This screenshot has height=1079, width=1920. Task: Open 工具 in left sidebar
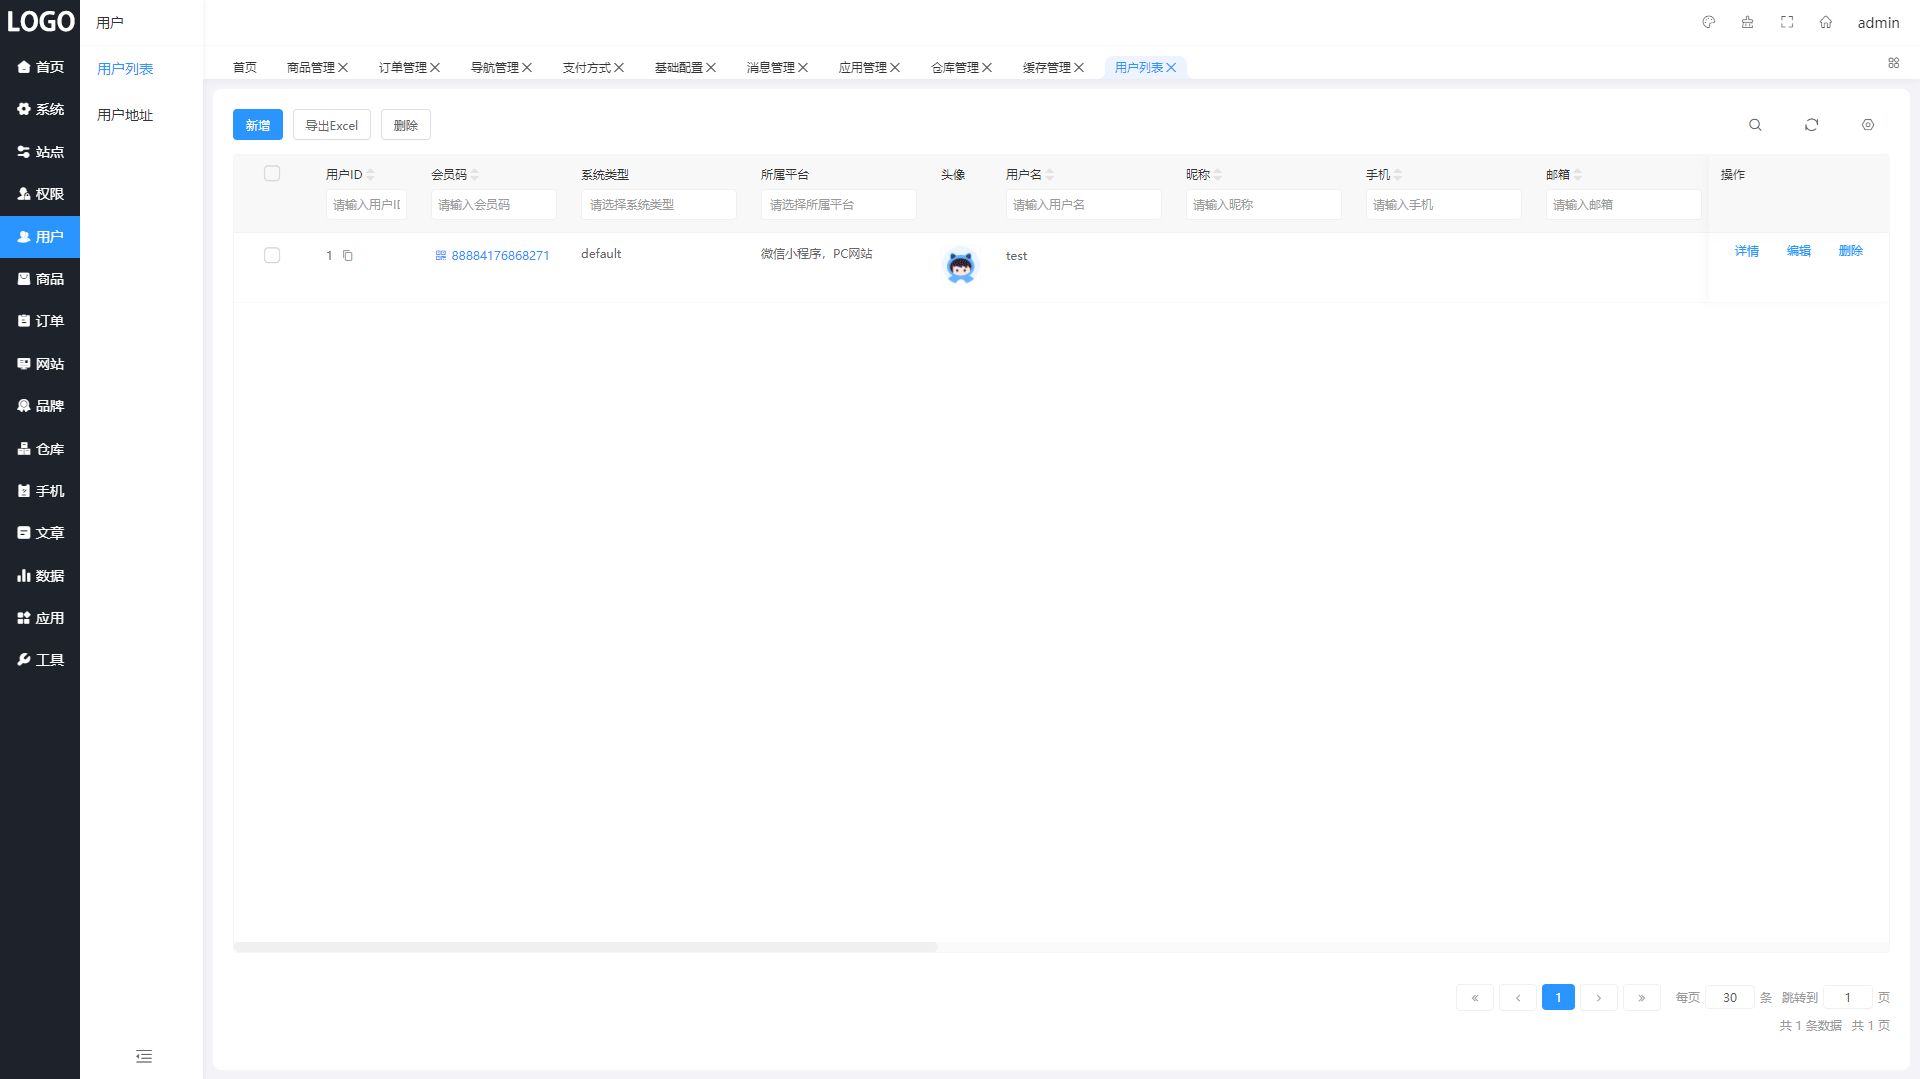click(40, 660)
